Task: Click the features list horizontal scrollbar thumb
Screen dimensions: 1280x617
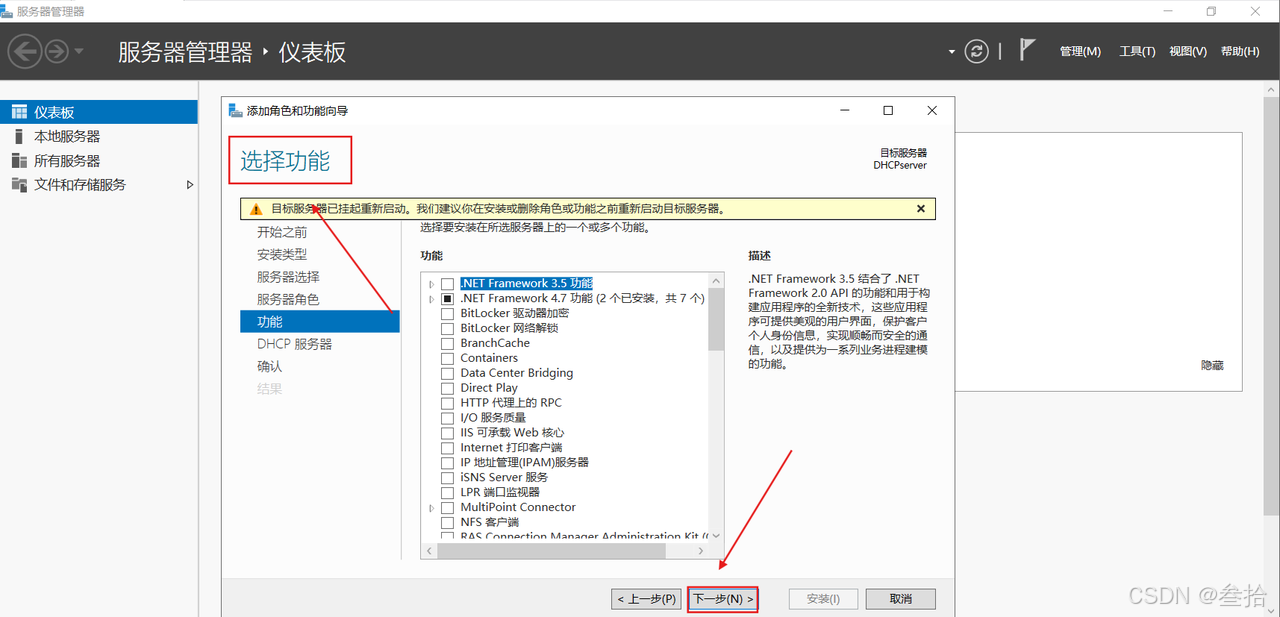Action: 551,551
